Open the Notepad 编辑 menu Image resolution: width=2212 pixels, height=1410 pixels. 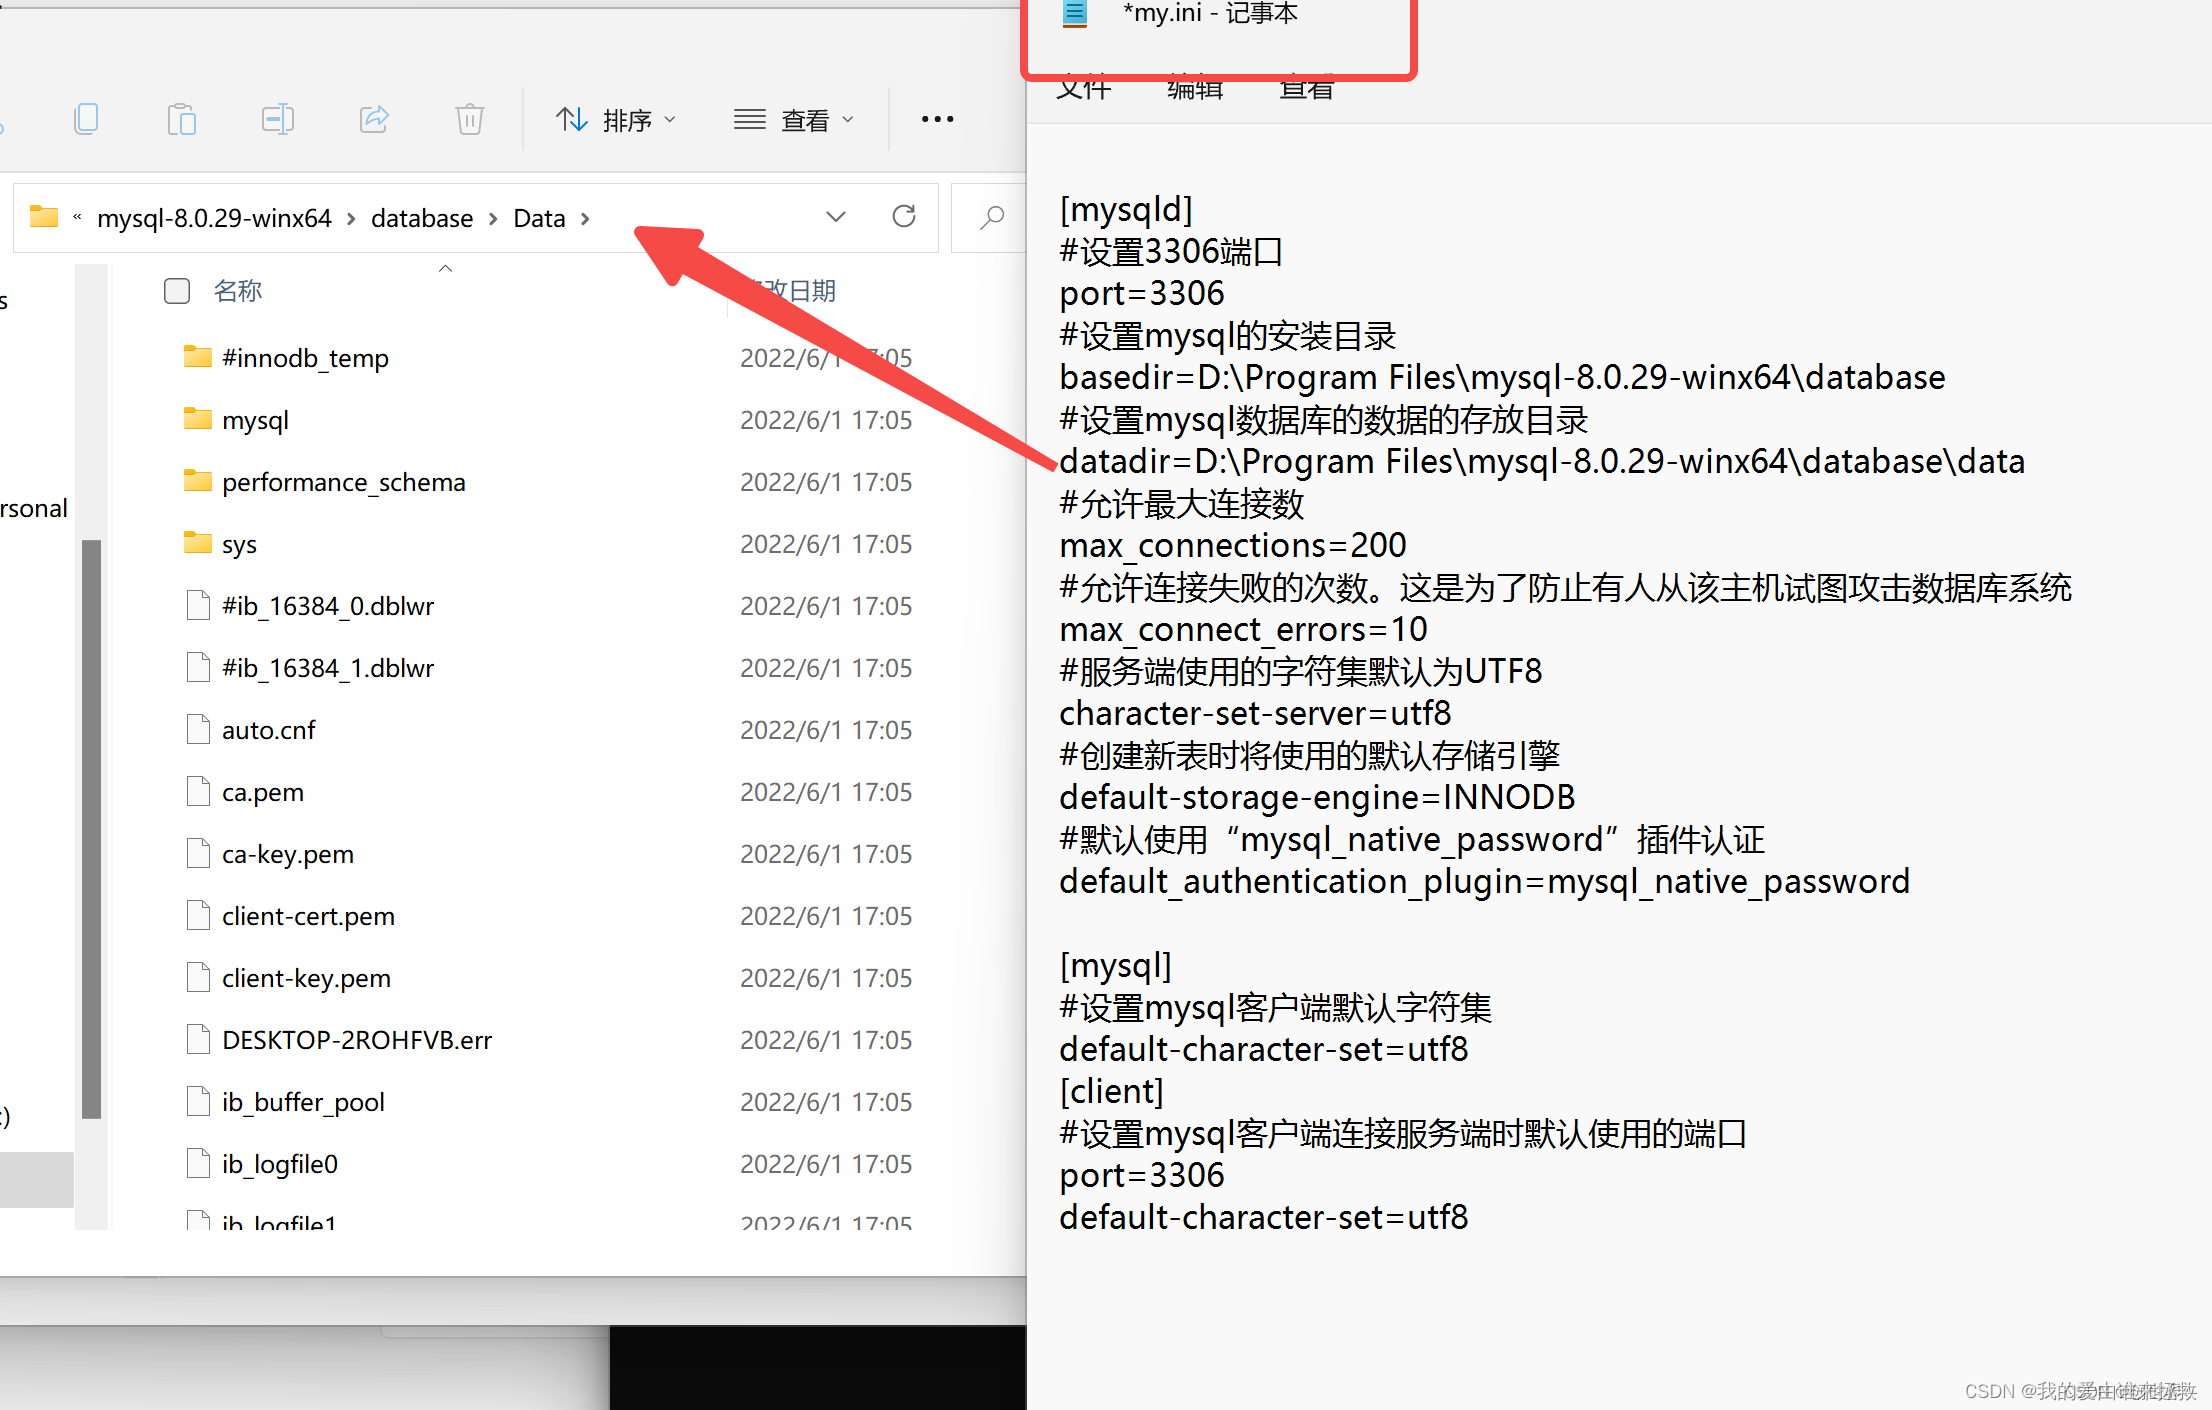pyautogui.click(x=1195, y=90)
